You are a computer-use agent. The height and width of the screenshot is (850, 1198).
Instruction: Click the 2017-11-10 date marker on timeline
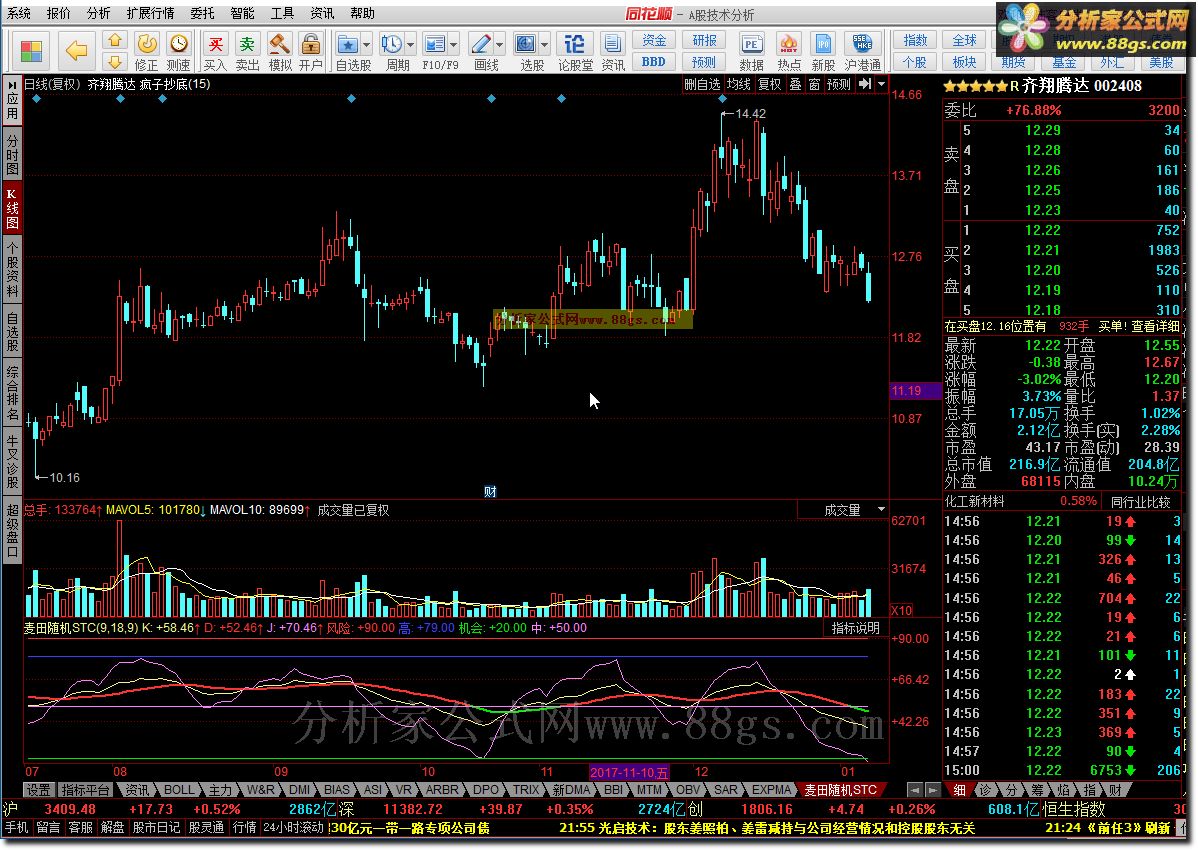tap(629, 772)
